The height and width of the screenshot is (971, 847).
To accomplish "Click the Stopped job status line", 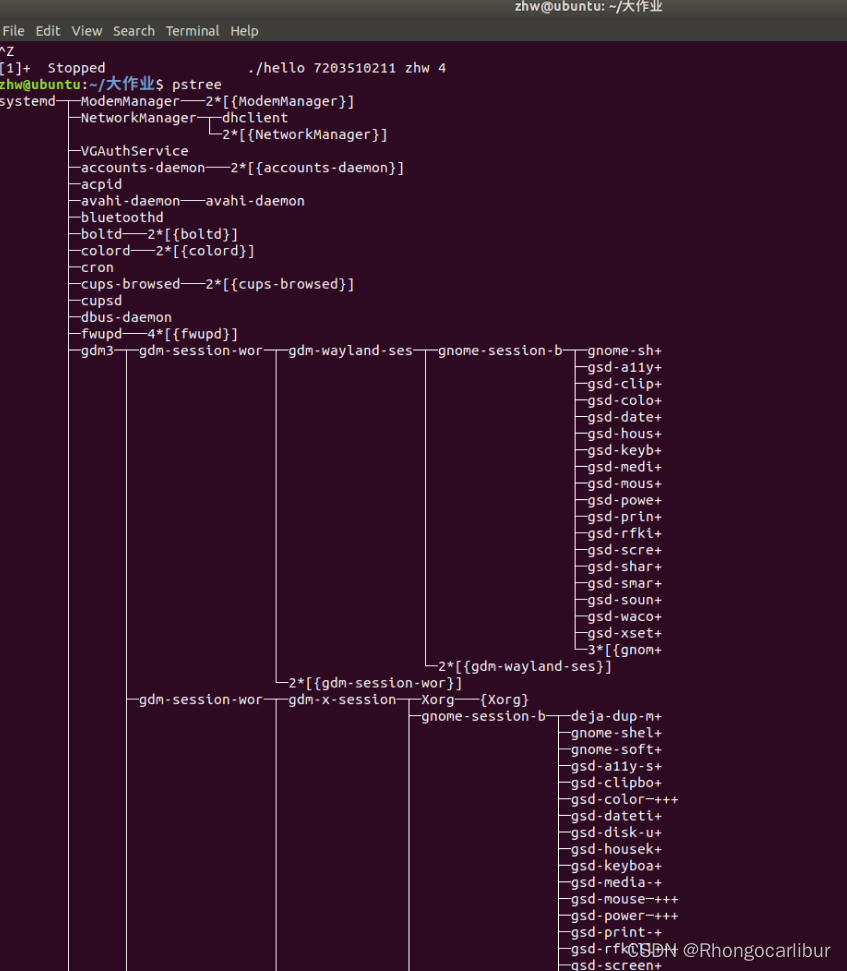I will [223, 68].
